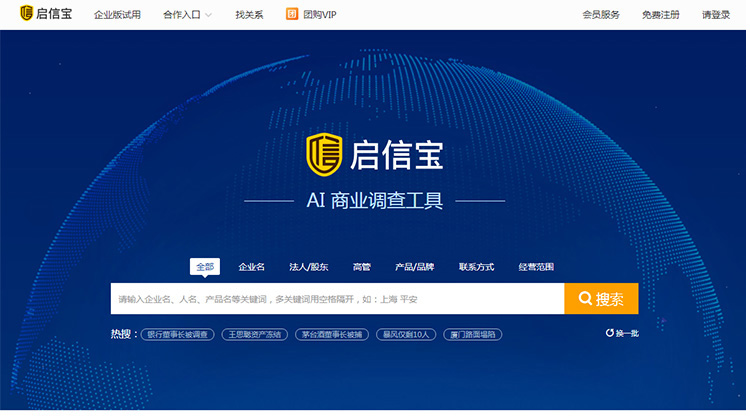Viewport: 750px width, 416px height.
Task: Switch to the 联系方式 search tab
Action: tap(476, 267)
